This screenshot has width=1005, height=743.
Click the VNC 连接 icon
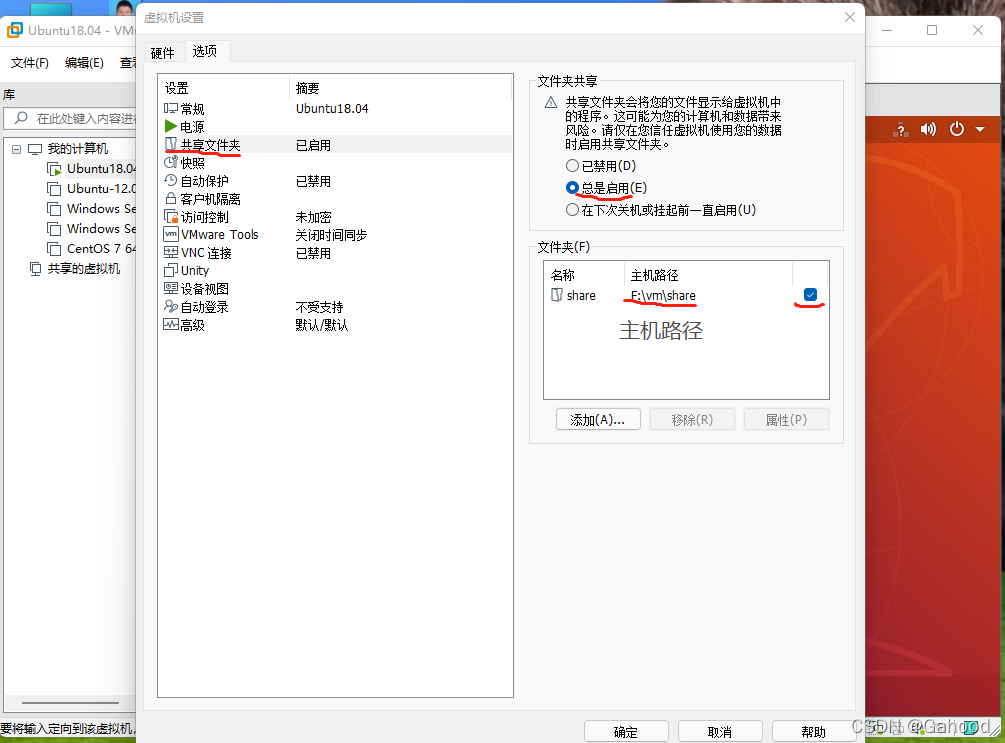pyautogui.click(x=170, y=252)
